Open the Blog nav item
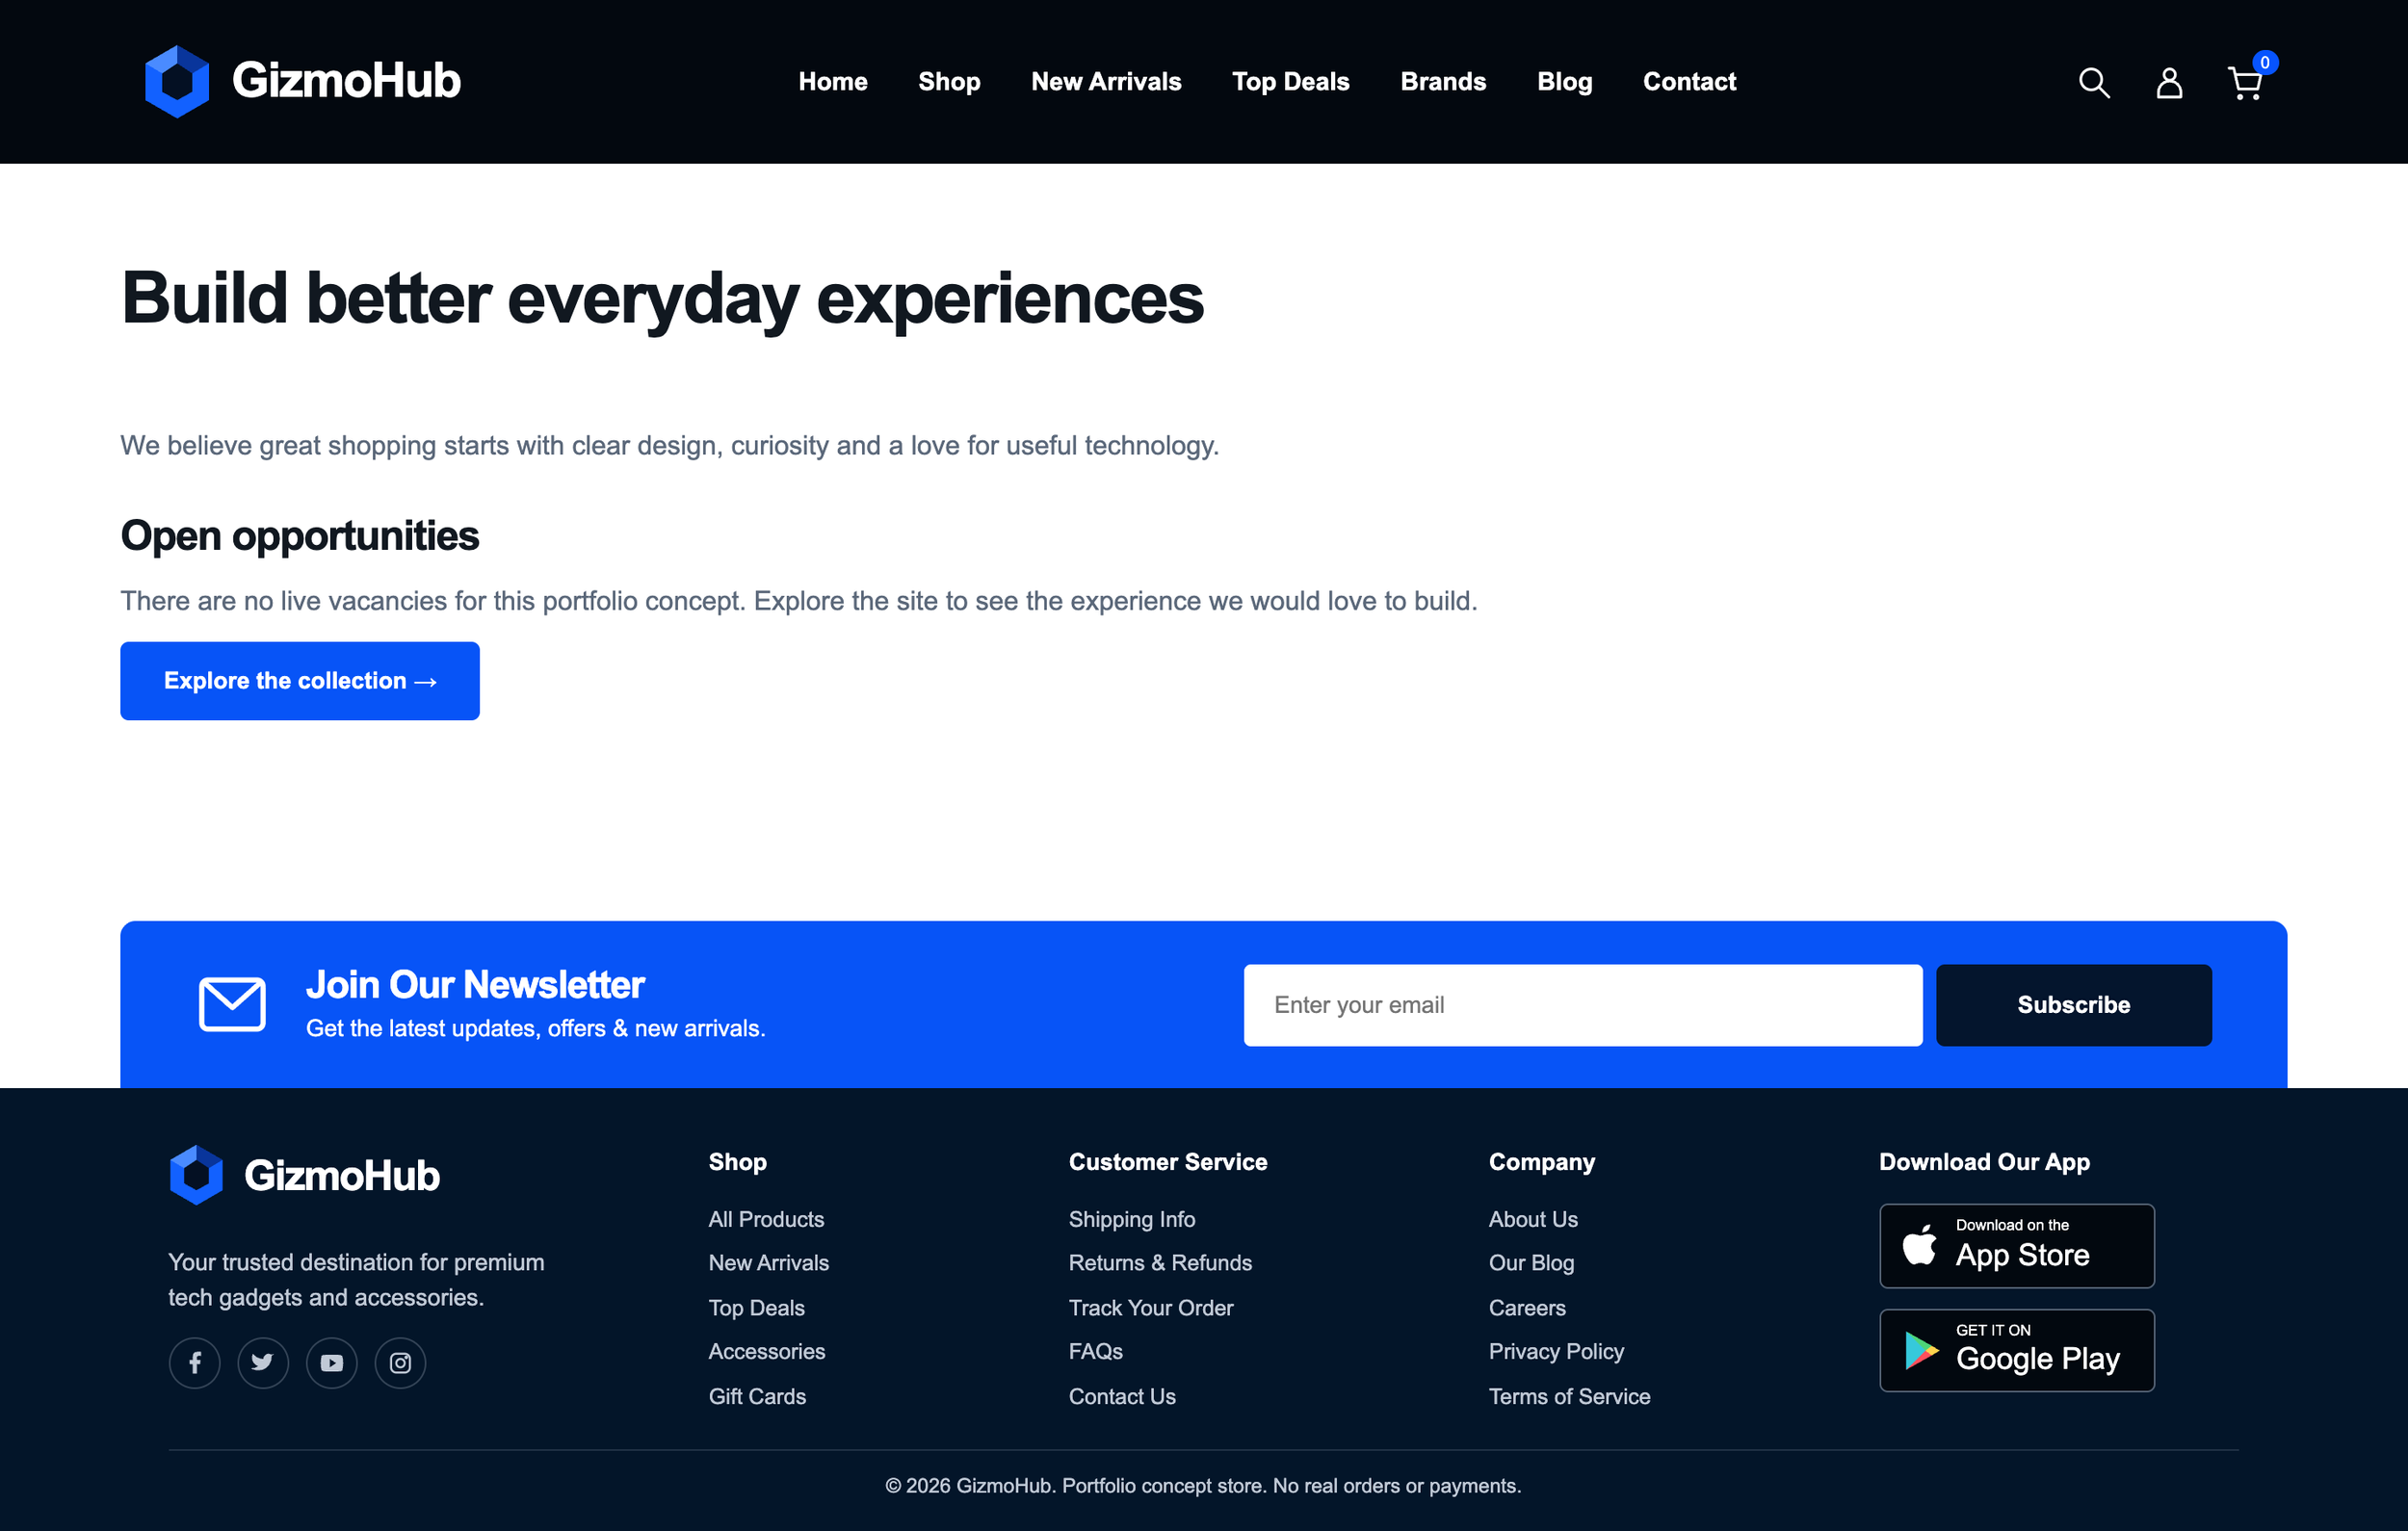The height and width of the screenshot is (1531, 2408). (x=1564, y=82)
